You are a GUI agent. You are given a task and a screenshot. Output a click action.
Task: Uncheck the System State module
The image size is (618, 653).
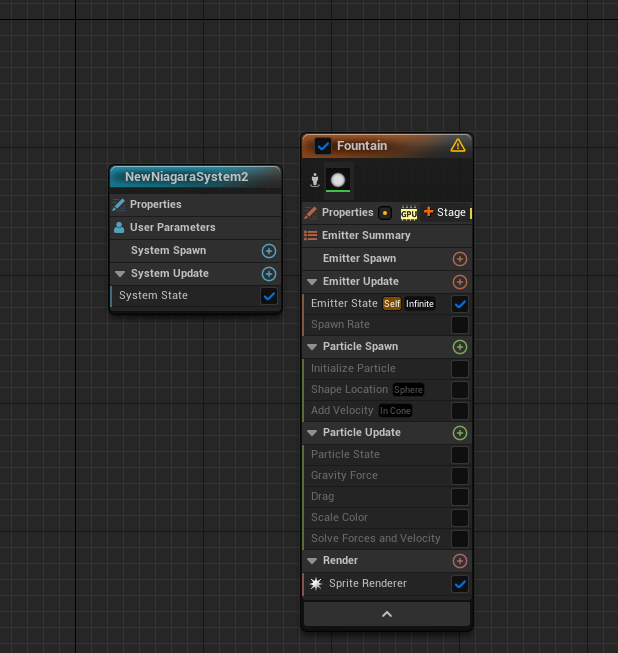point(269,296)
